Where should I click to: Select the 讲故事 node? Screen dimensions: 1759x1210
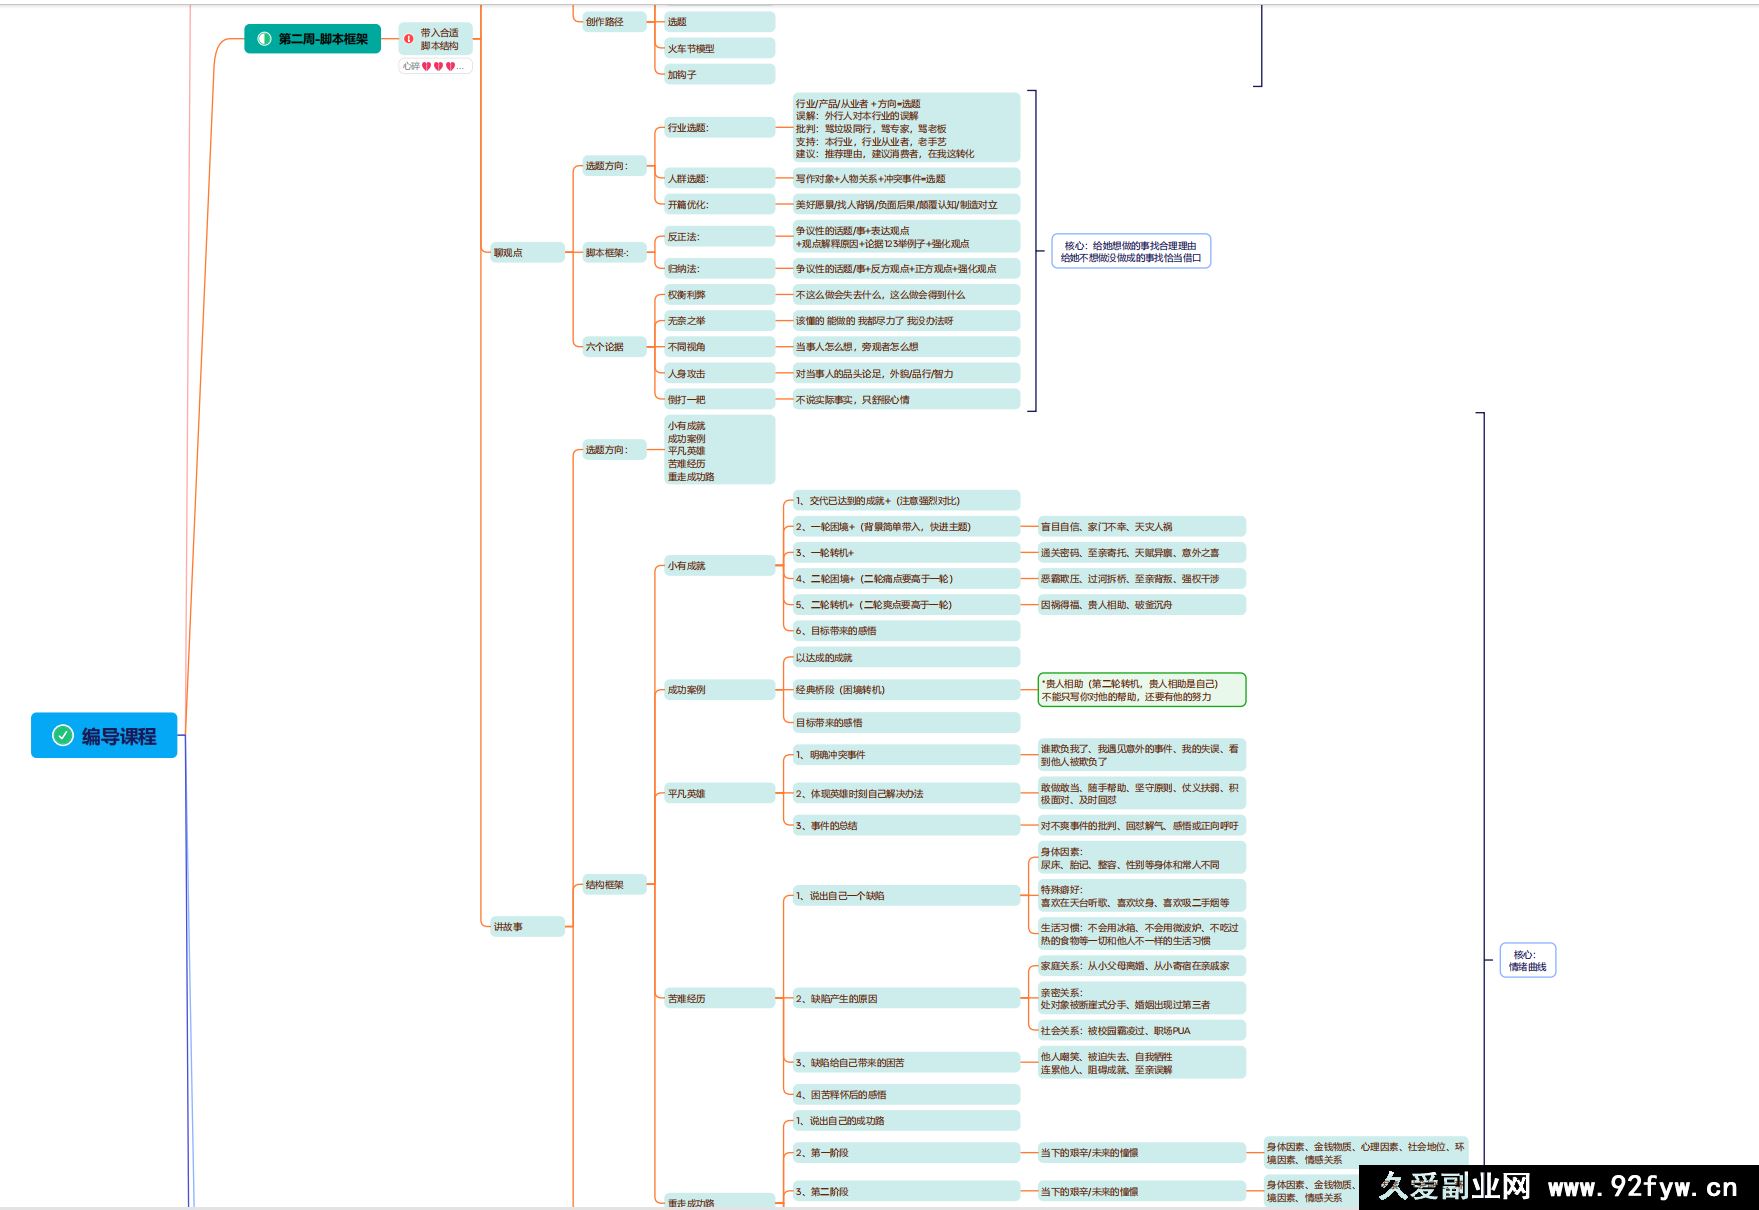(x=509, y=927)
